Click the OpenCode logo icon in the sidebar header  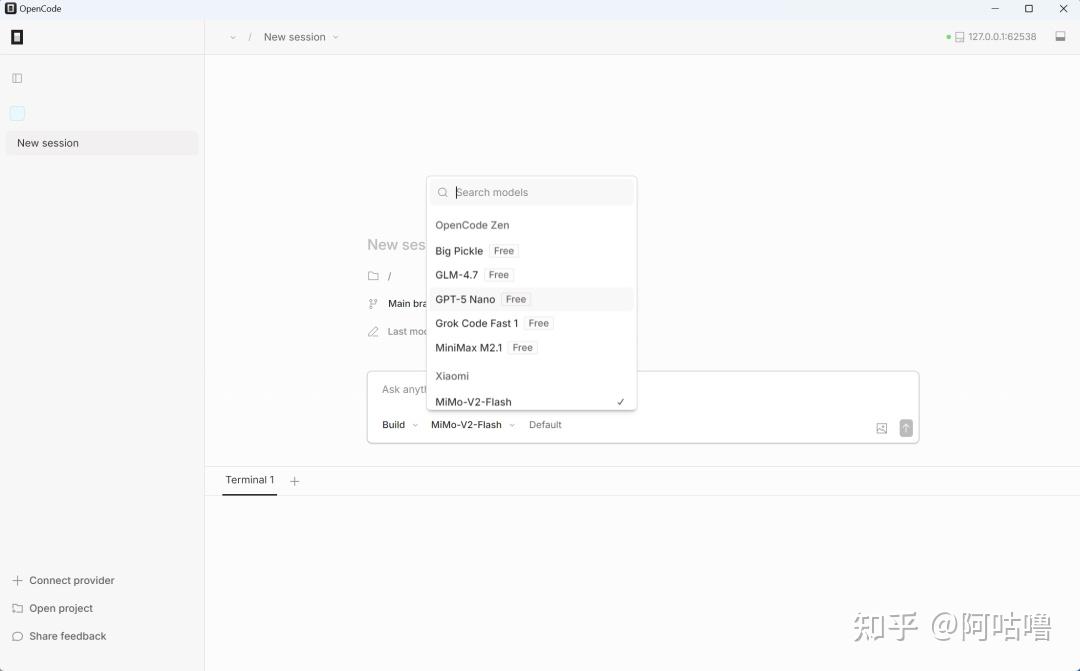coord(17,37)
